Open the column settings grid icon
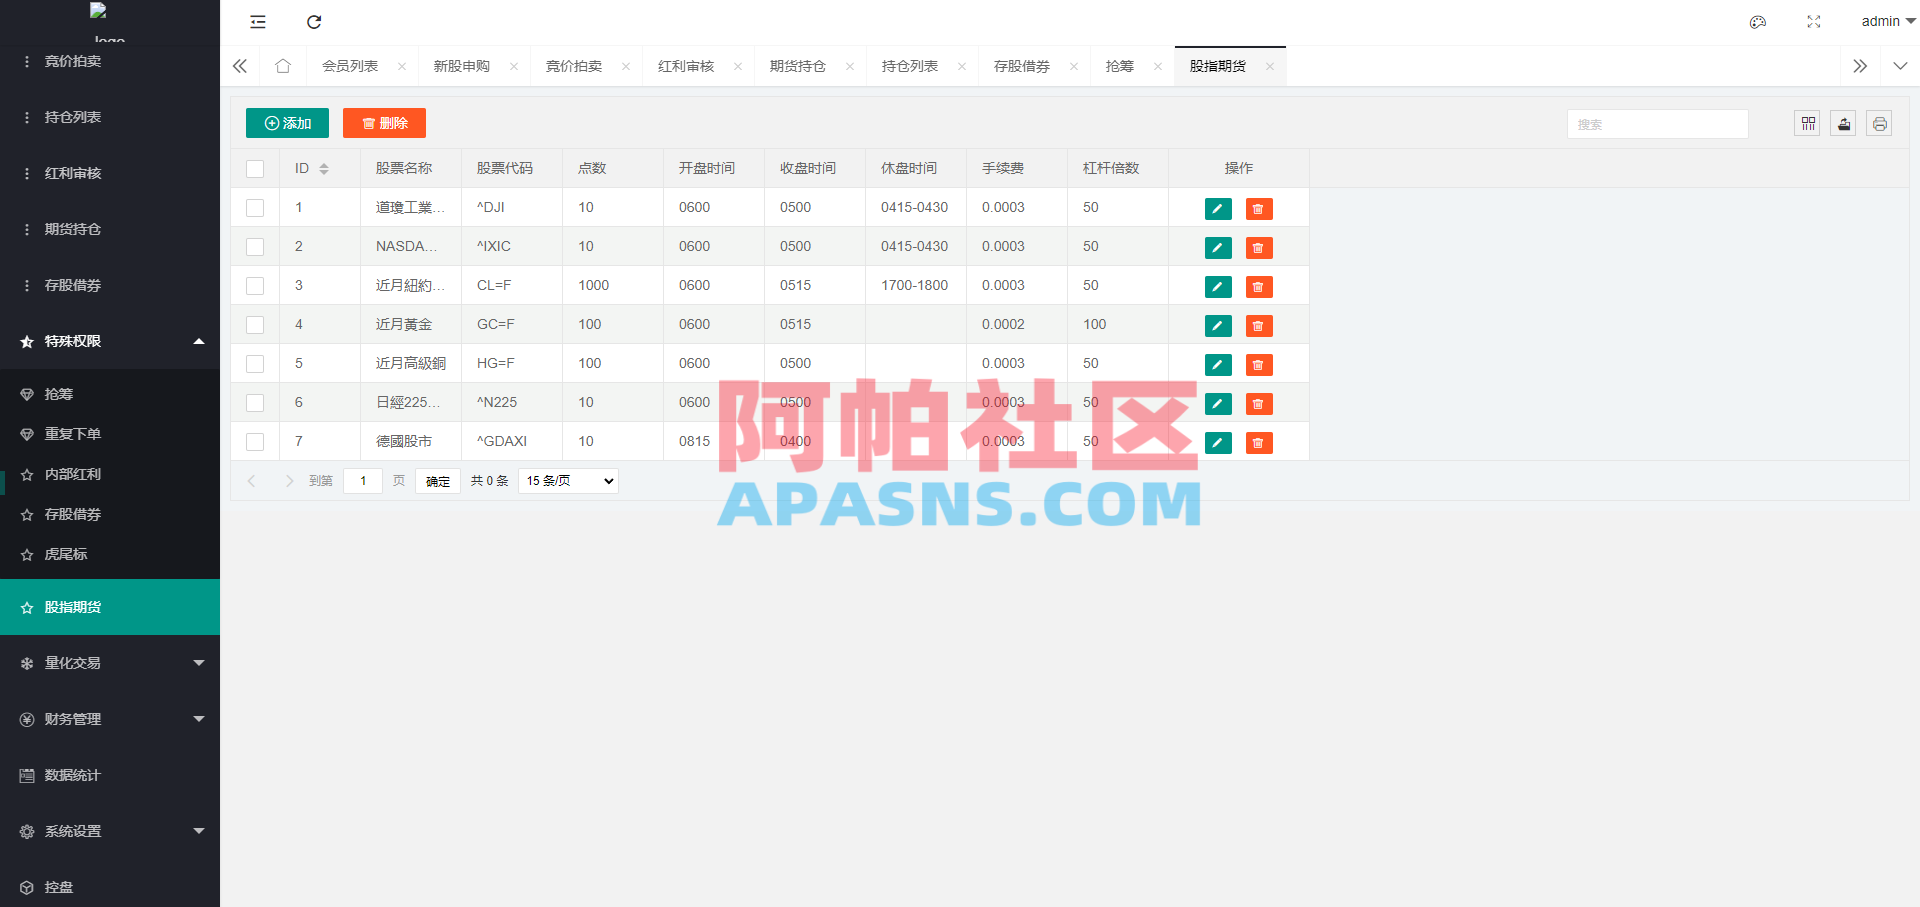1920x907 pixels. [x=1807, y=123]
